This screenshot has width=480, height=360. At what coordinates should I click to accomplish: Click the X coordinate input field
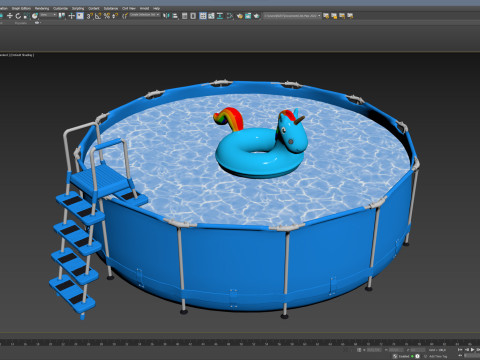pyautogui.click(x=374, y=350)
